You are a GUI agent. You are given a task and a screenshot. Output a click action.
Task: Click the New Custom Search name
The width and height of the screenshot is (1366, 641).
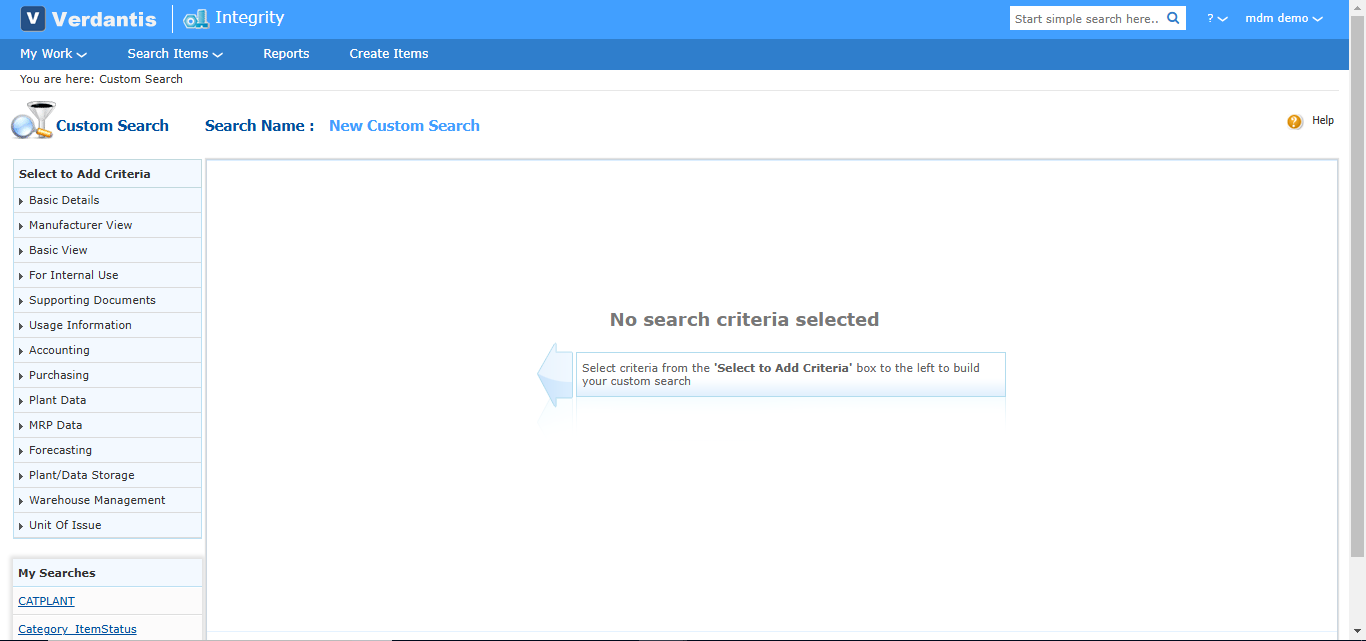(x=404, y=126)
